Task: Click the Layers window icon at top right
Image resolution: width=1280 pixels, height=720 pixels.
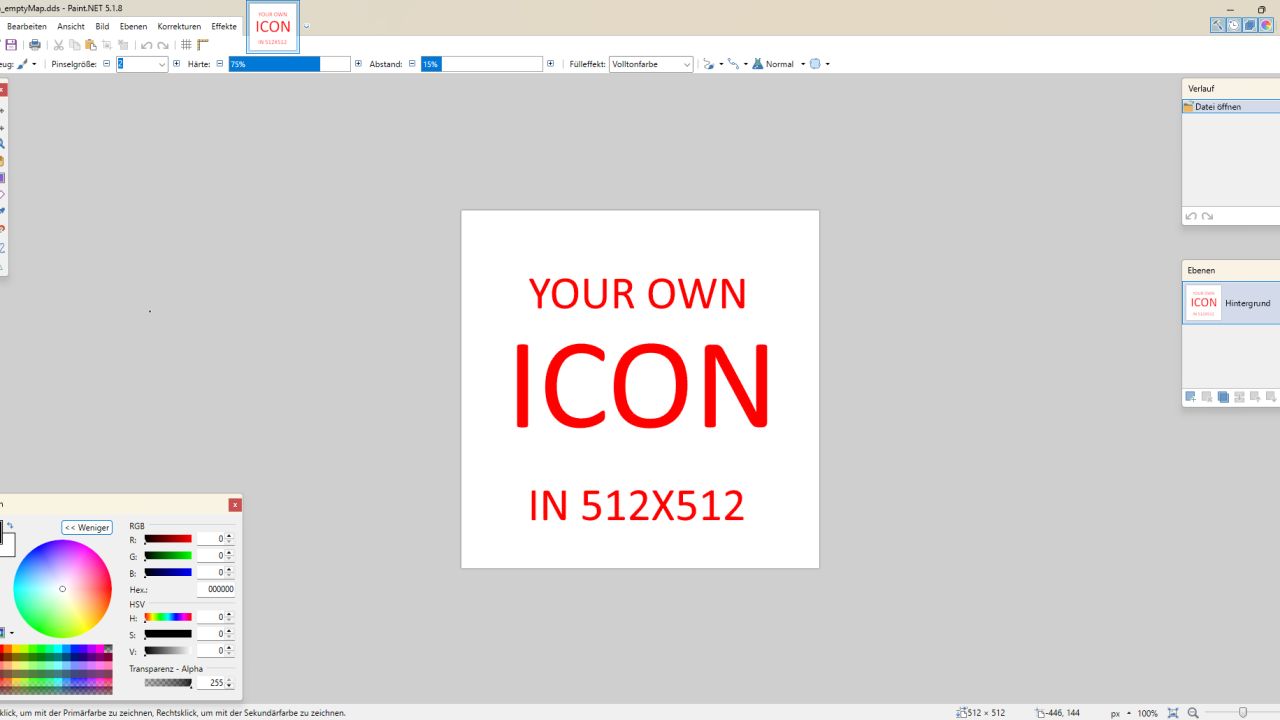Action: tap(1250, 26)
